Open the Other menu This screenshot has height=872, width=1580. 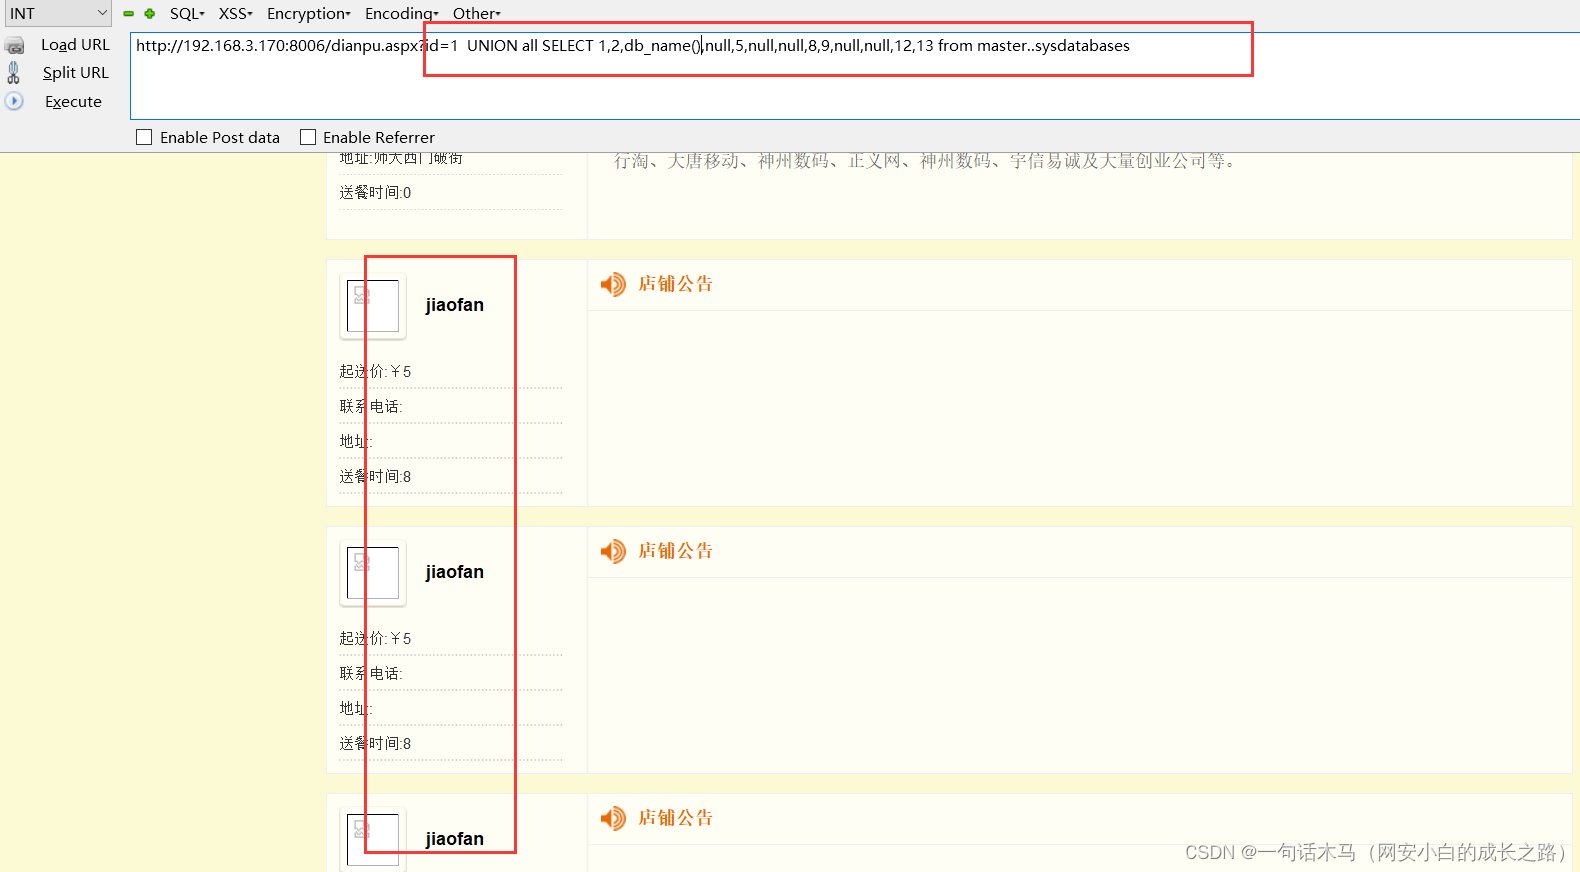click(477, 14)
